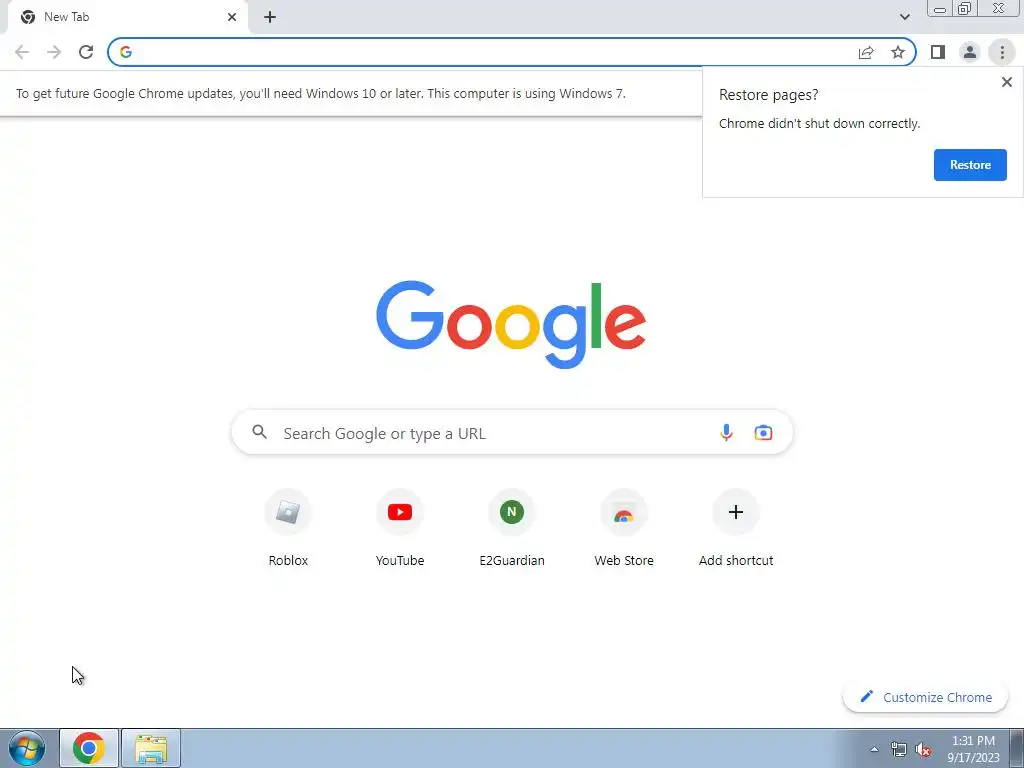Open the side panel icon
This screenshot has height=768, width=1024.
pyautogui.click(x=938, y=52)
